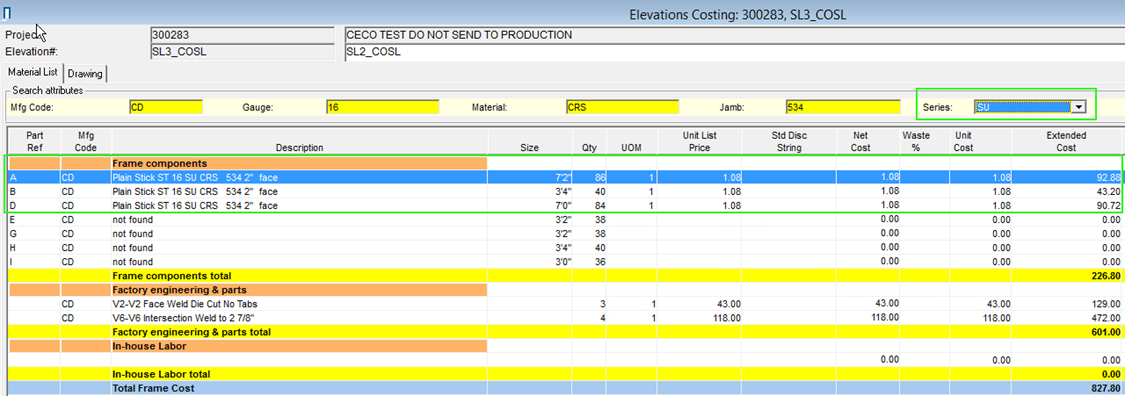Click the 129.00 extended cost cell
The height and width of the screenshot is (396, 1125).
[1066, 303]
